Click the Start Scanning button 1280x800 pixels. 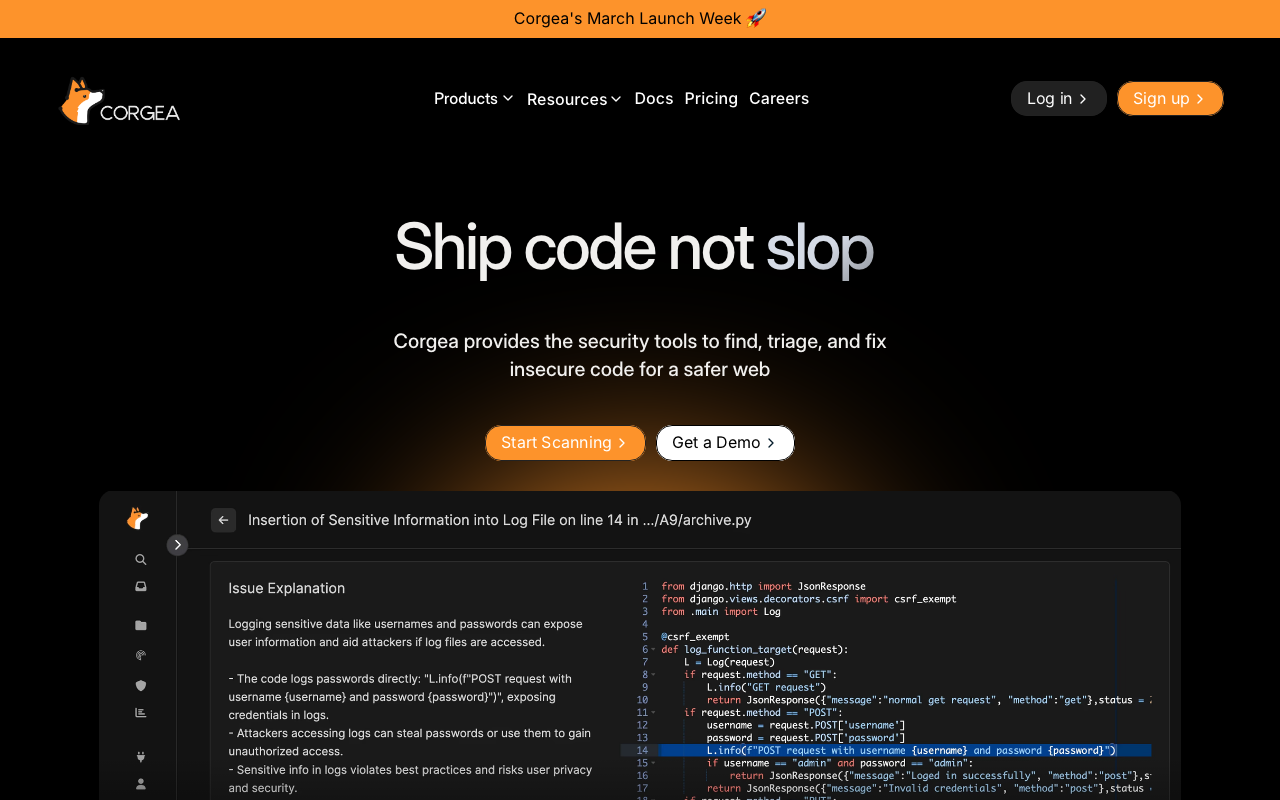pyautogui.click(x=565, y=443)
